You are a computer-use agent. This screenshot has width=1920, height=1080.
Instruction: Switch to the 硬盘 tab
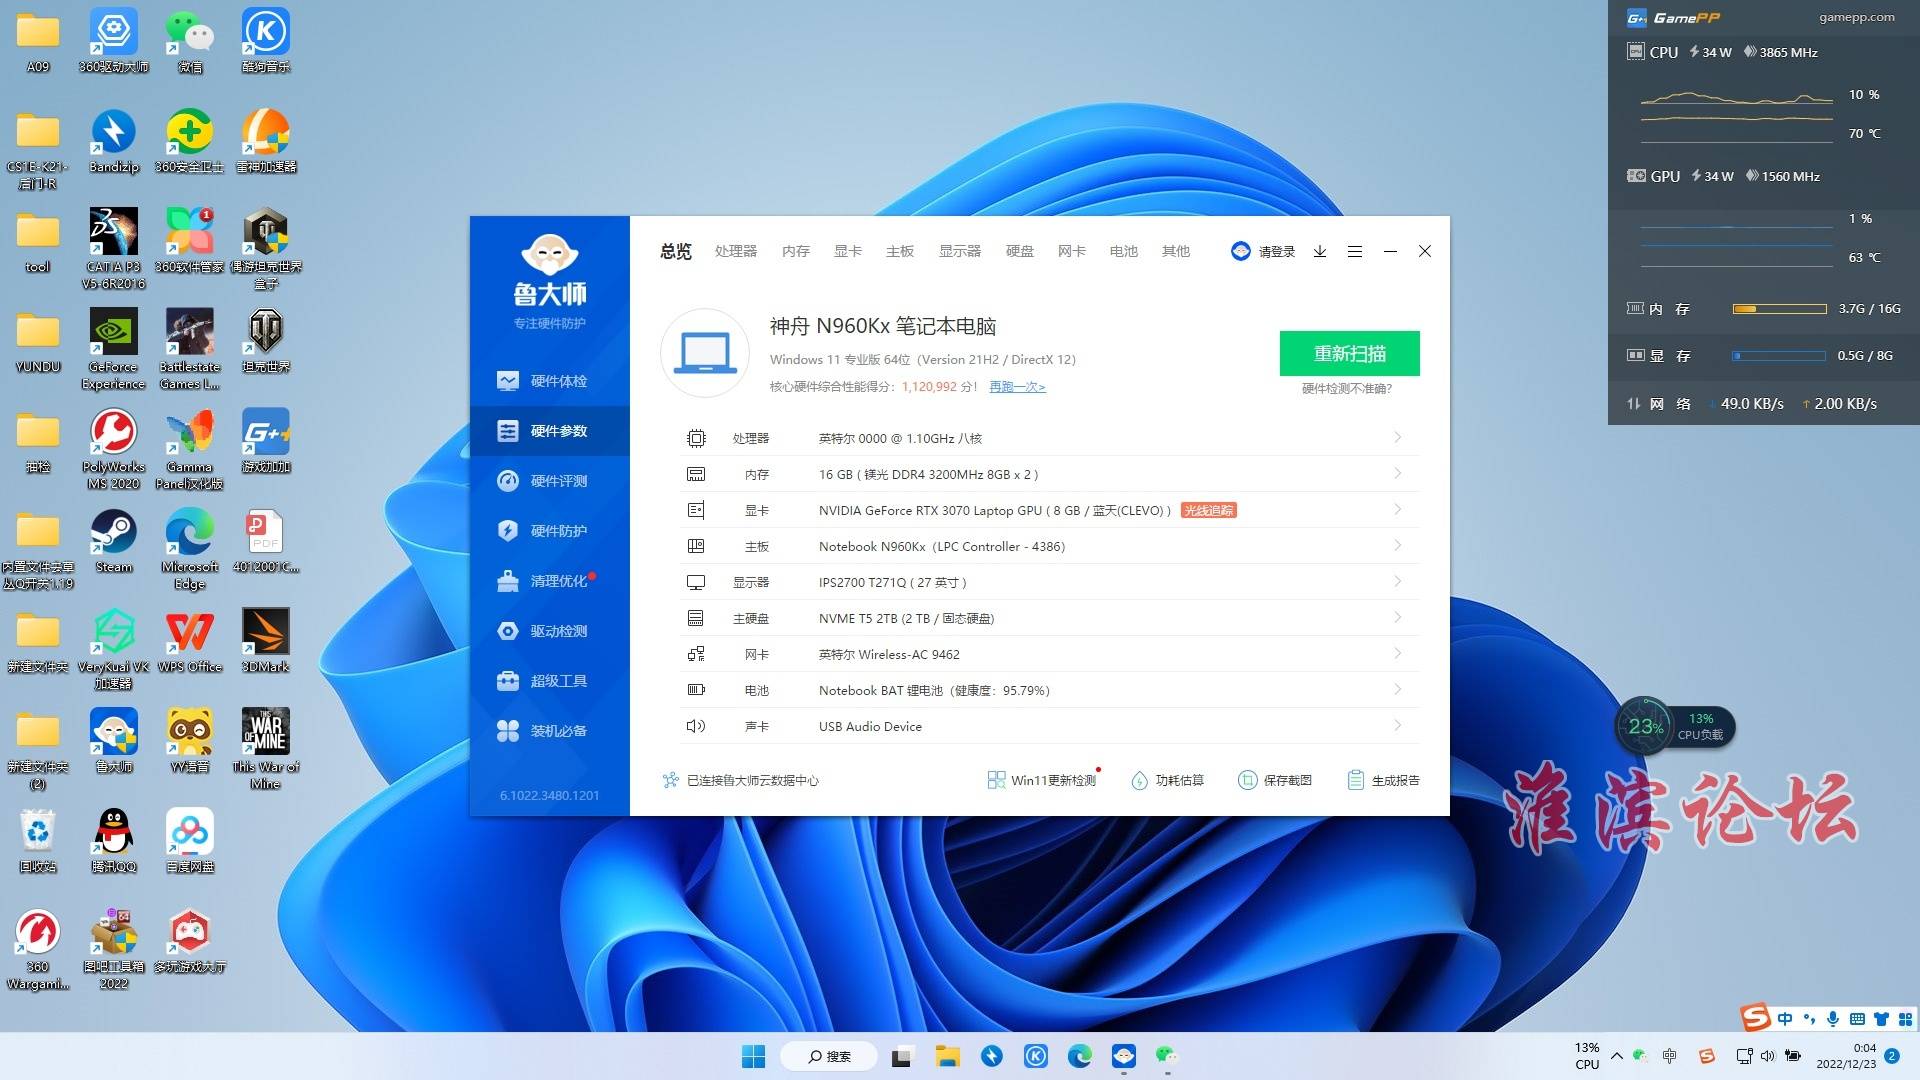(1020, 251)
